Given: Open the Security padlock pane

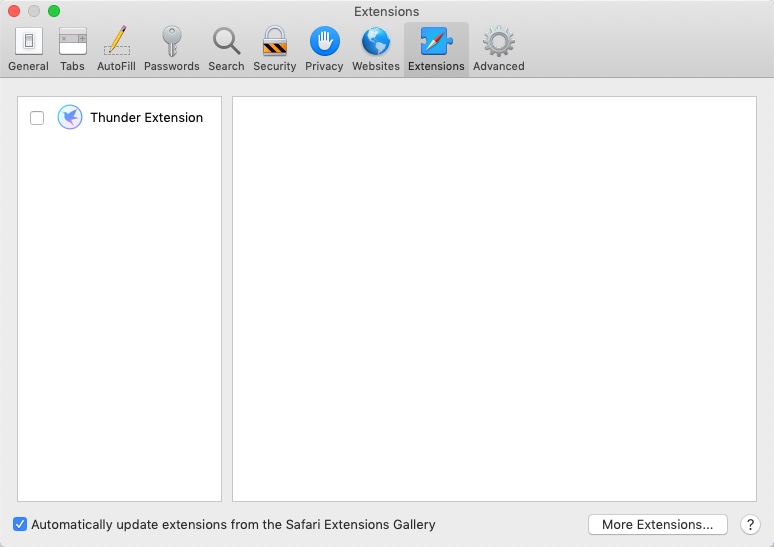Looking at the screenshot, I should tap(274, 49).
